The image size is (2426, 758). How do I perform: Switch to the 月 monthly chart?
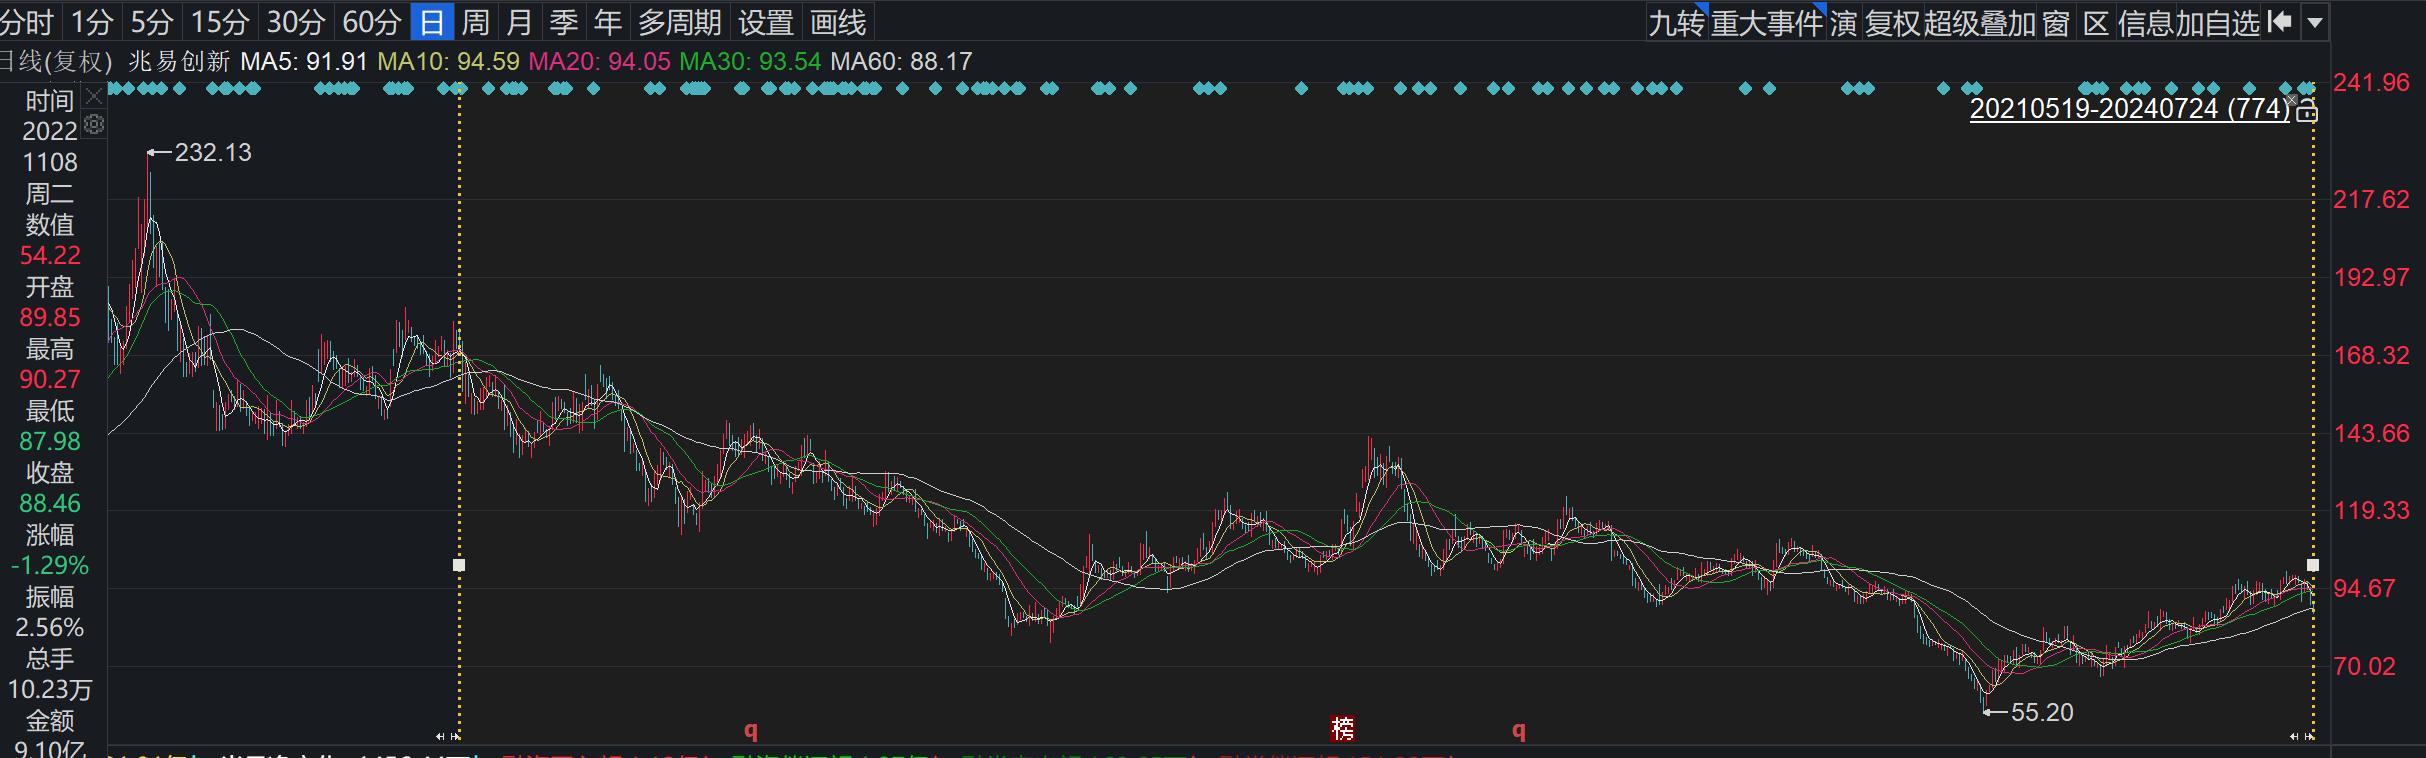pos(520,22)
